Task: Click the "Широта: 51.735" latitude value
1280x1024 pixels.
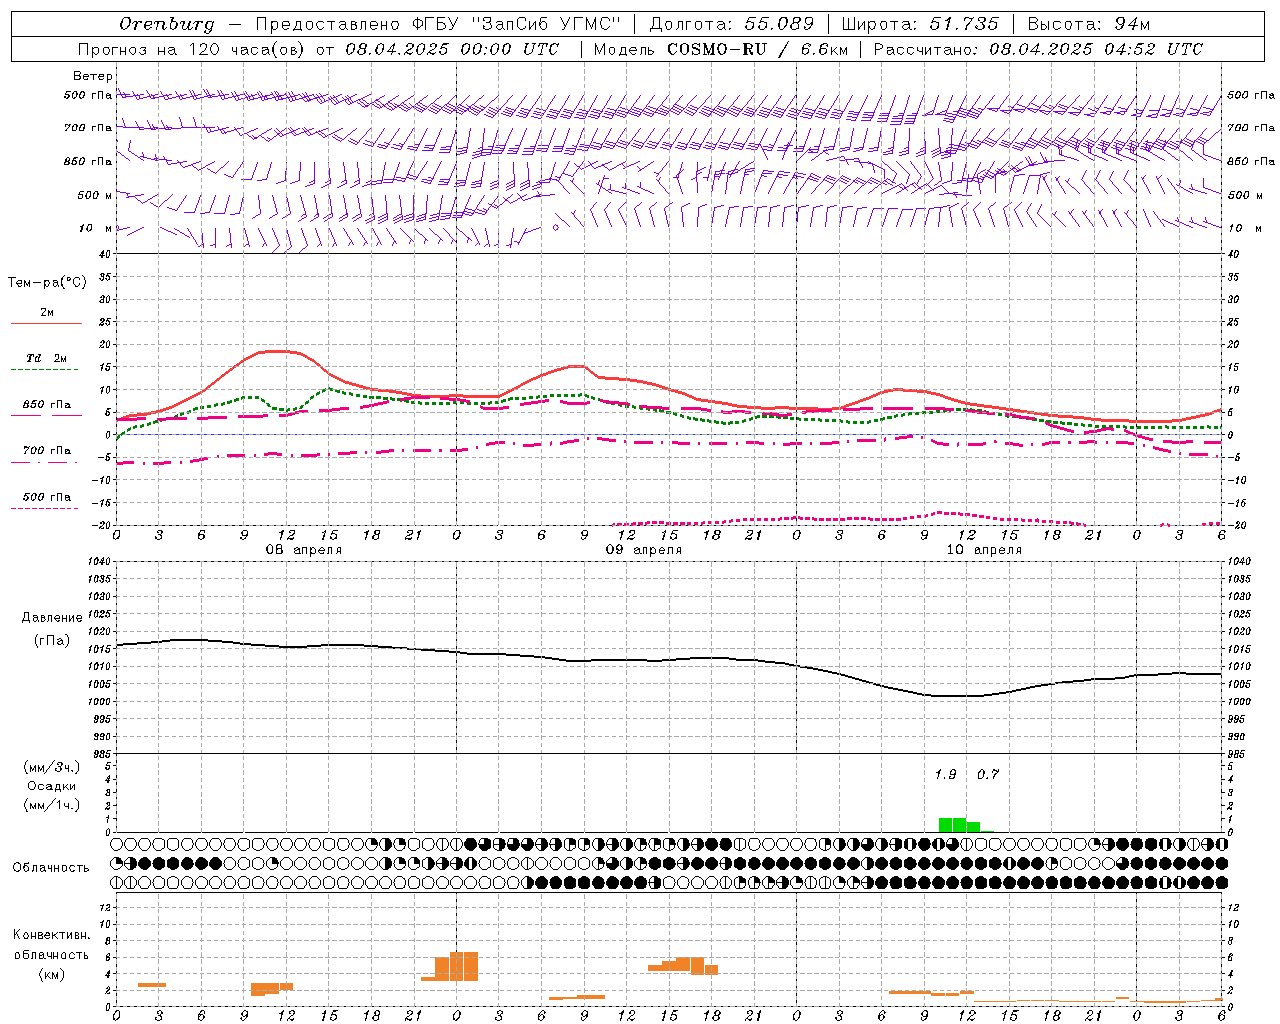Action: point(920,24)
